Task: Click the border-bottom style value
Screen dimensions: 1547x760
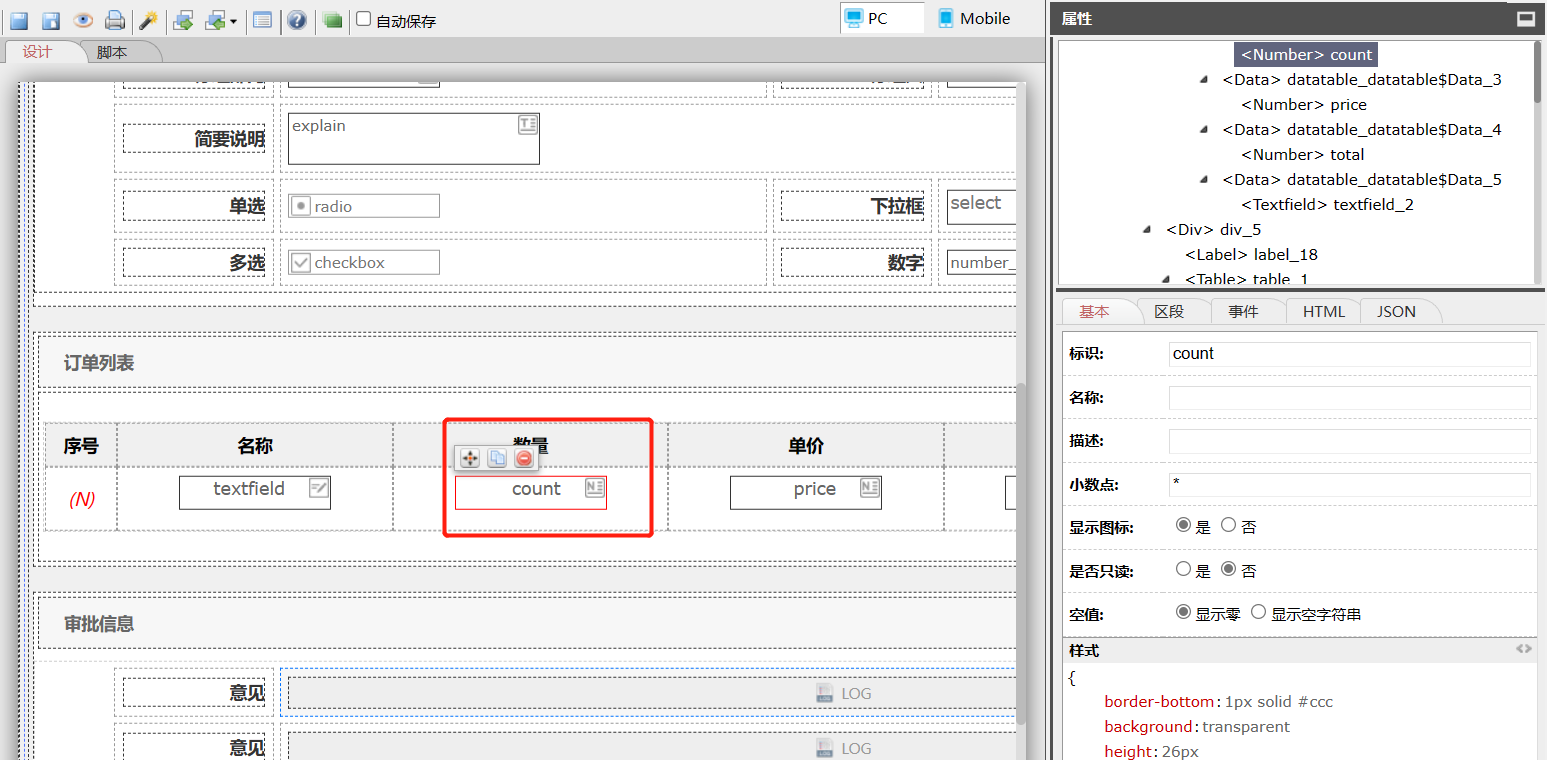Action: click(x=1279, y=702)
